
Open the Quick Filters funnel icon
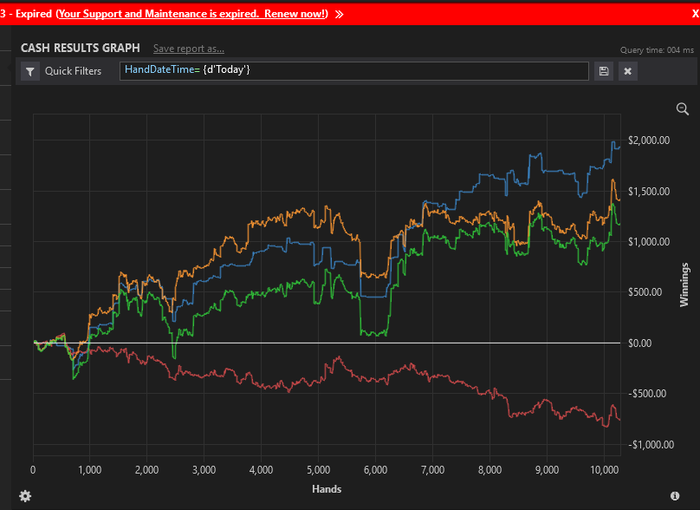click(30, 71)
